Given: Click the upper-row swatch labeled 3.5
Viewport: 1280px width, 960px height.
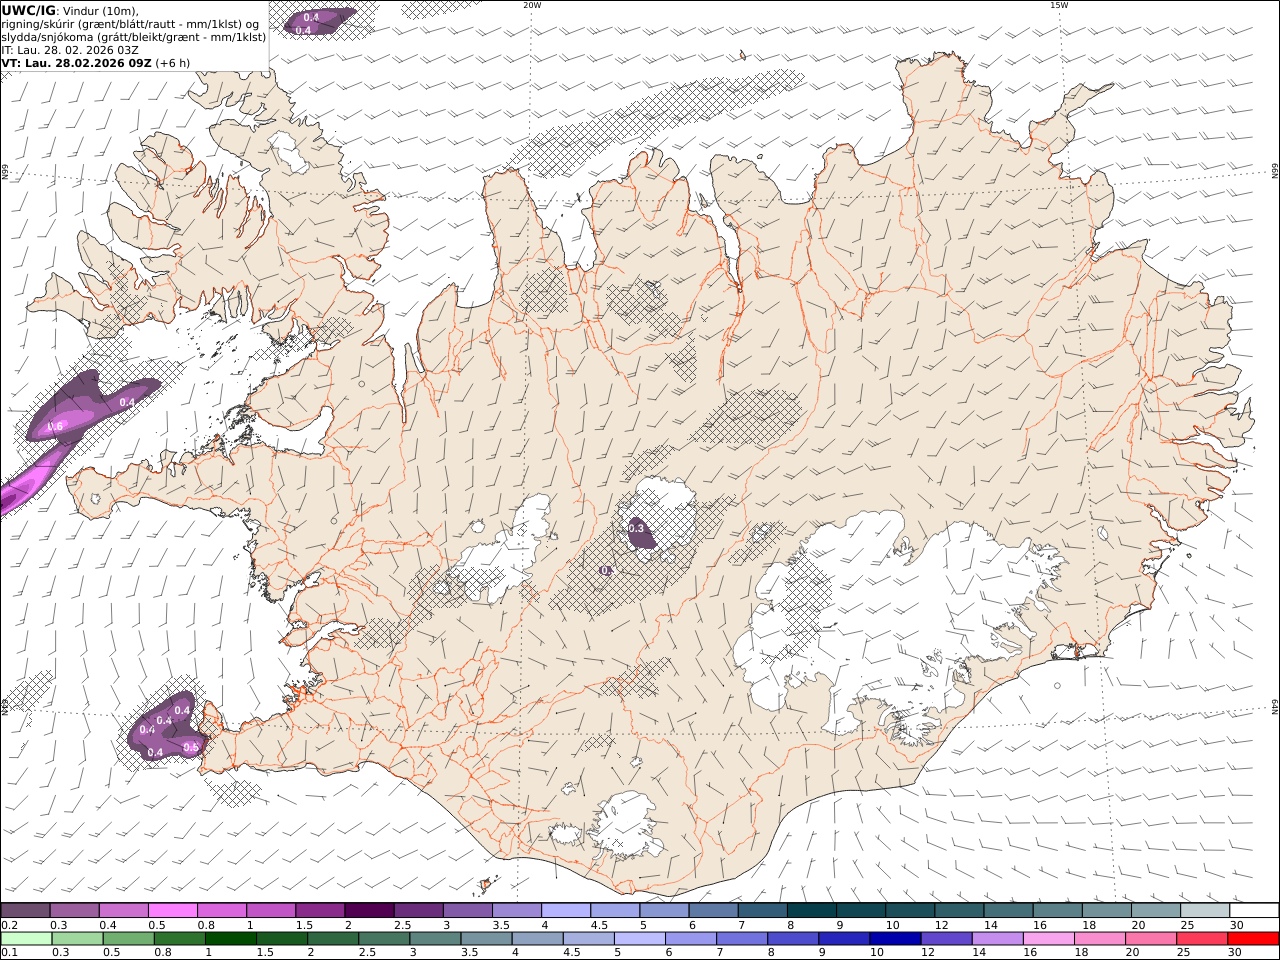Looking at the screenshot, I should [516, 911].
